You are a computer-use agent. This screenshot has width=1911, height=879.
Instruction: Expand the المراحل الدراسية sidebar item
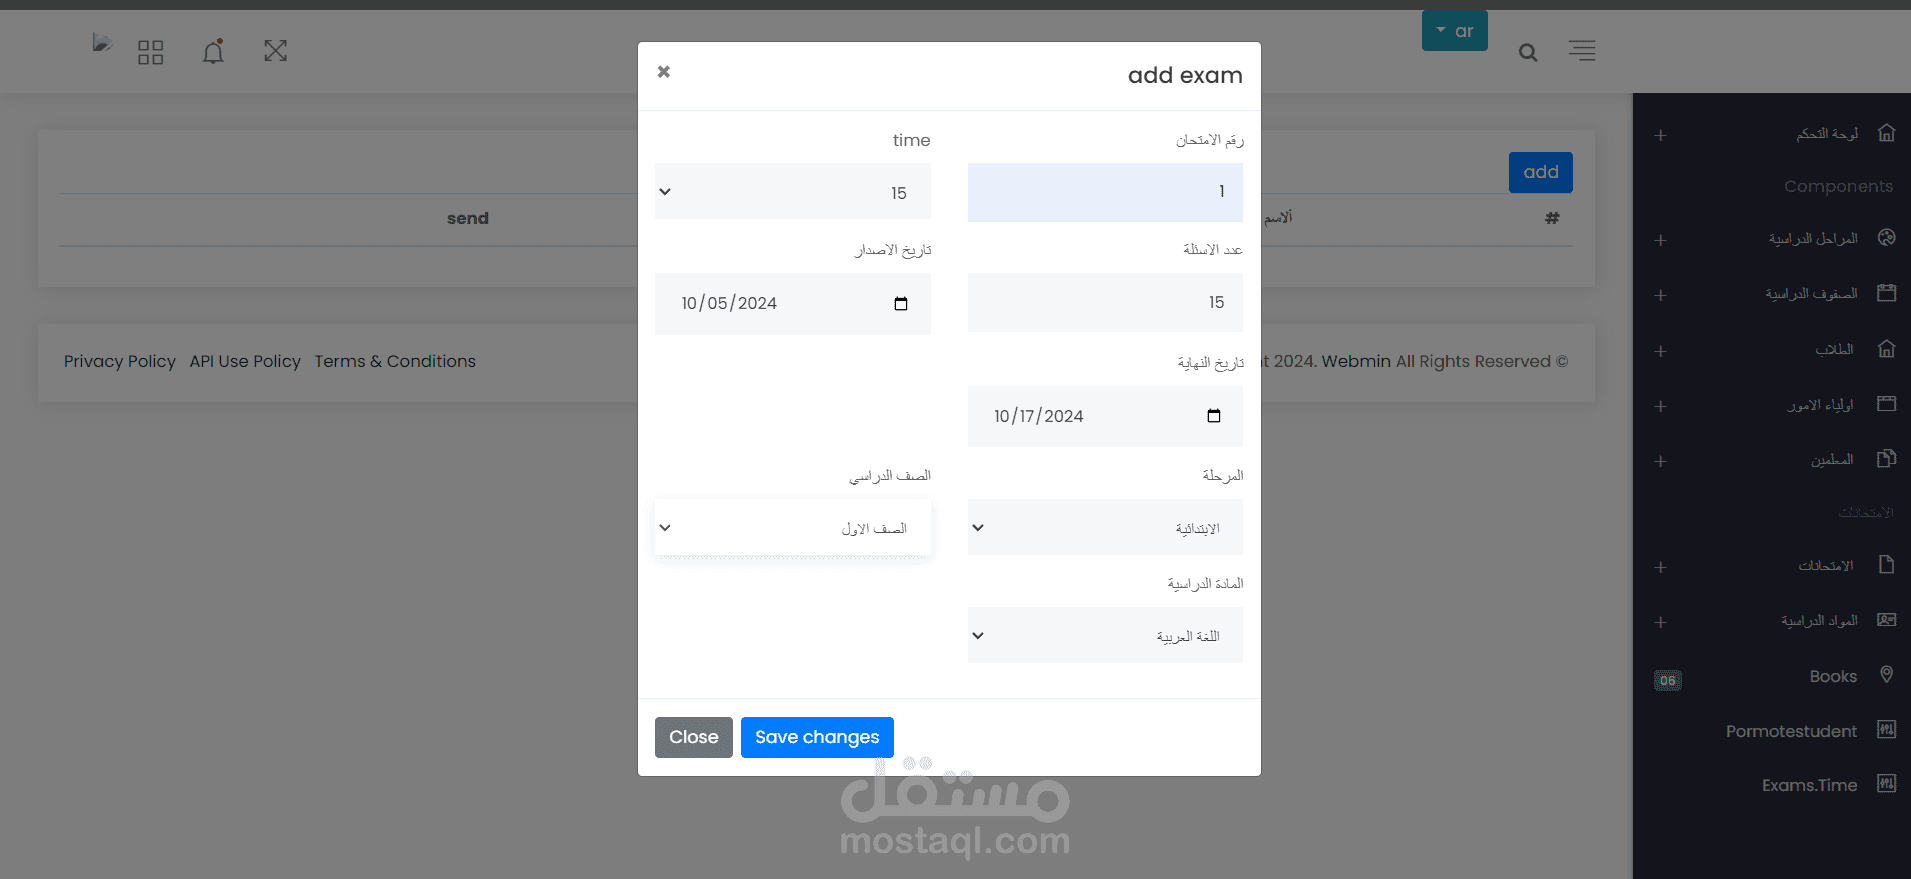[x=1660, y=240]
